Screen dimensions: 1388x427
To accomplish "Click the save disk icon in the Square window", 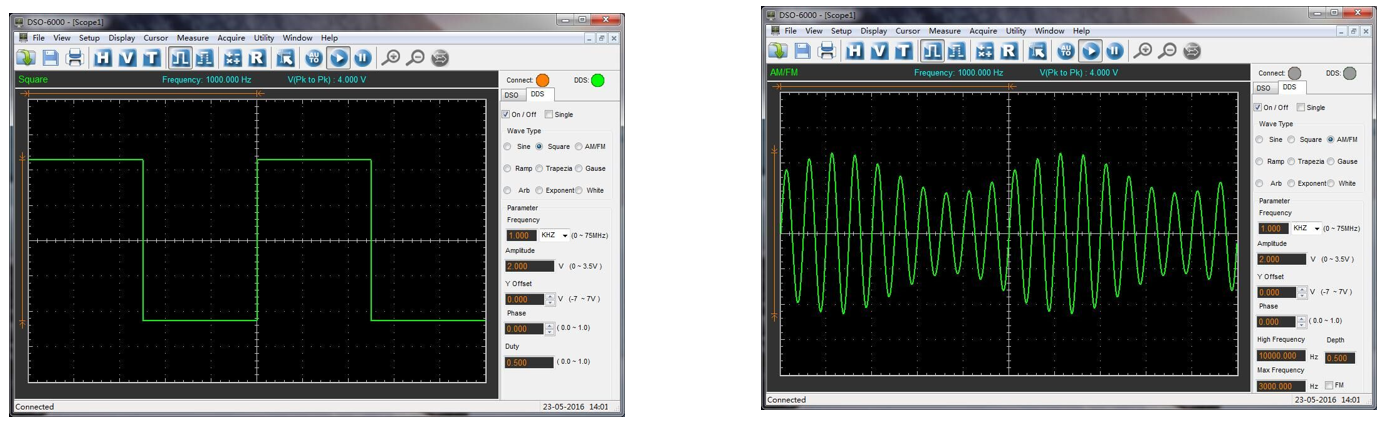I will (x=51, y=58).
